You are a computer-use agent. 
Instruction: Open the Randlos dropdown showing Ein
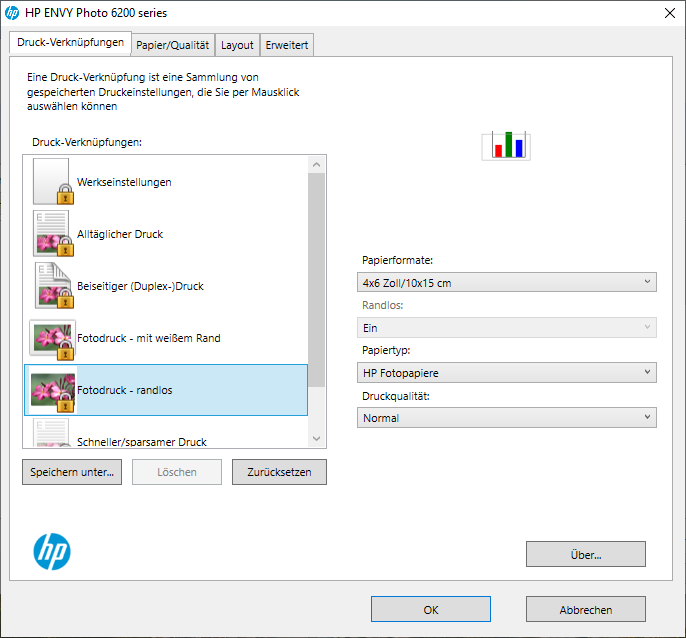507,328
